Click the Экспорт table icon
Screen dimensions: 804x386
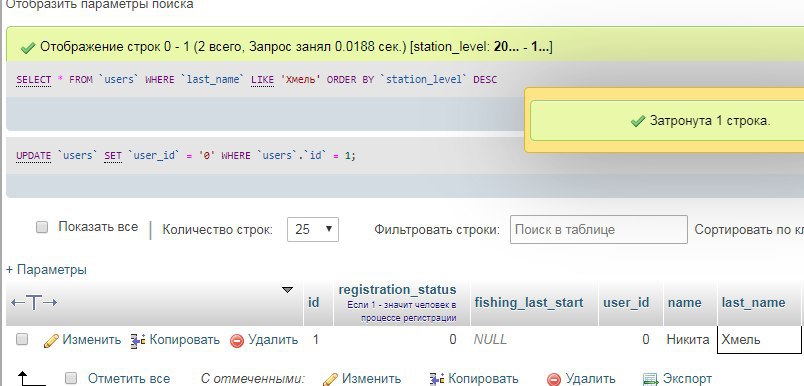coord(650,379)
